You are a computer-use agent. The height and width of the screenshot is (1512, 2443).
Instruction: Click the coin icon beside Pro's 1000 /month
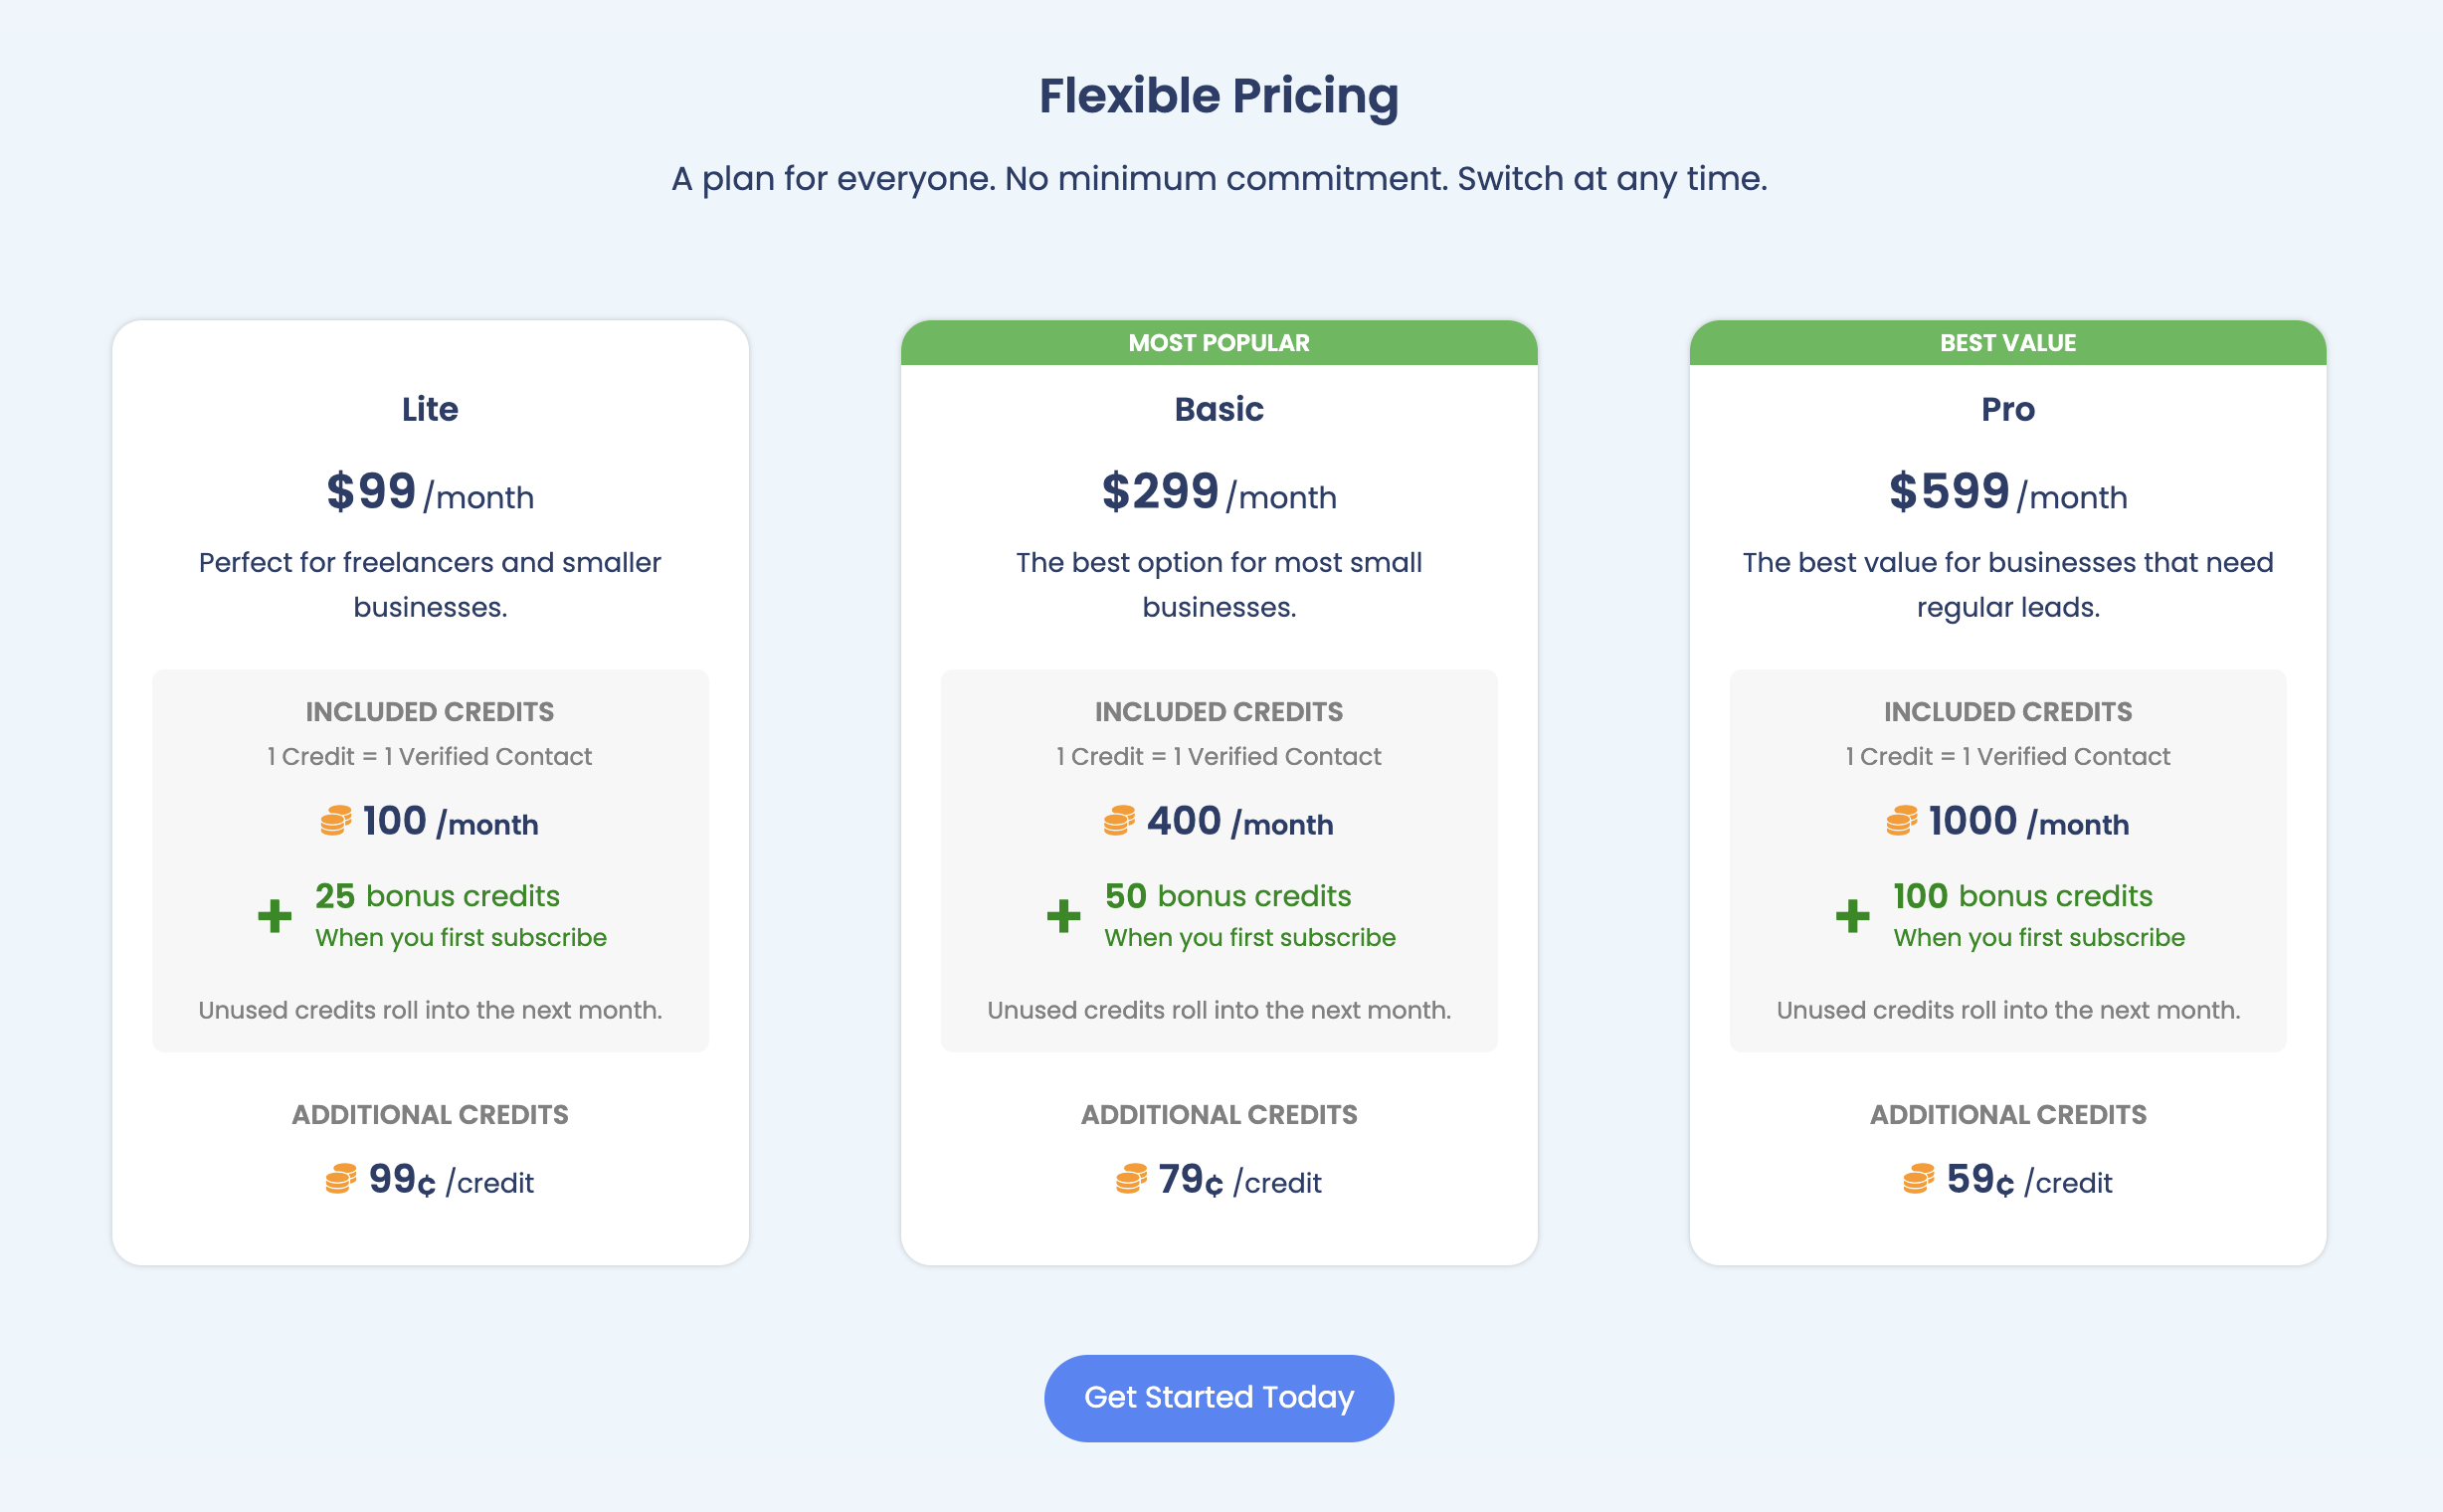(x=1901, y=821)
